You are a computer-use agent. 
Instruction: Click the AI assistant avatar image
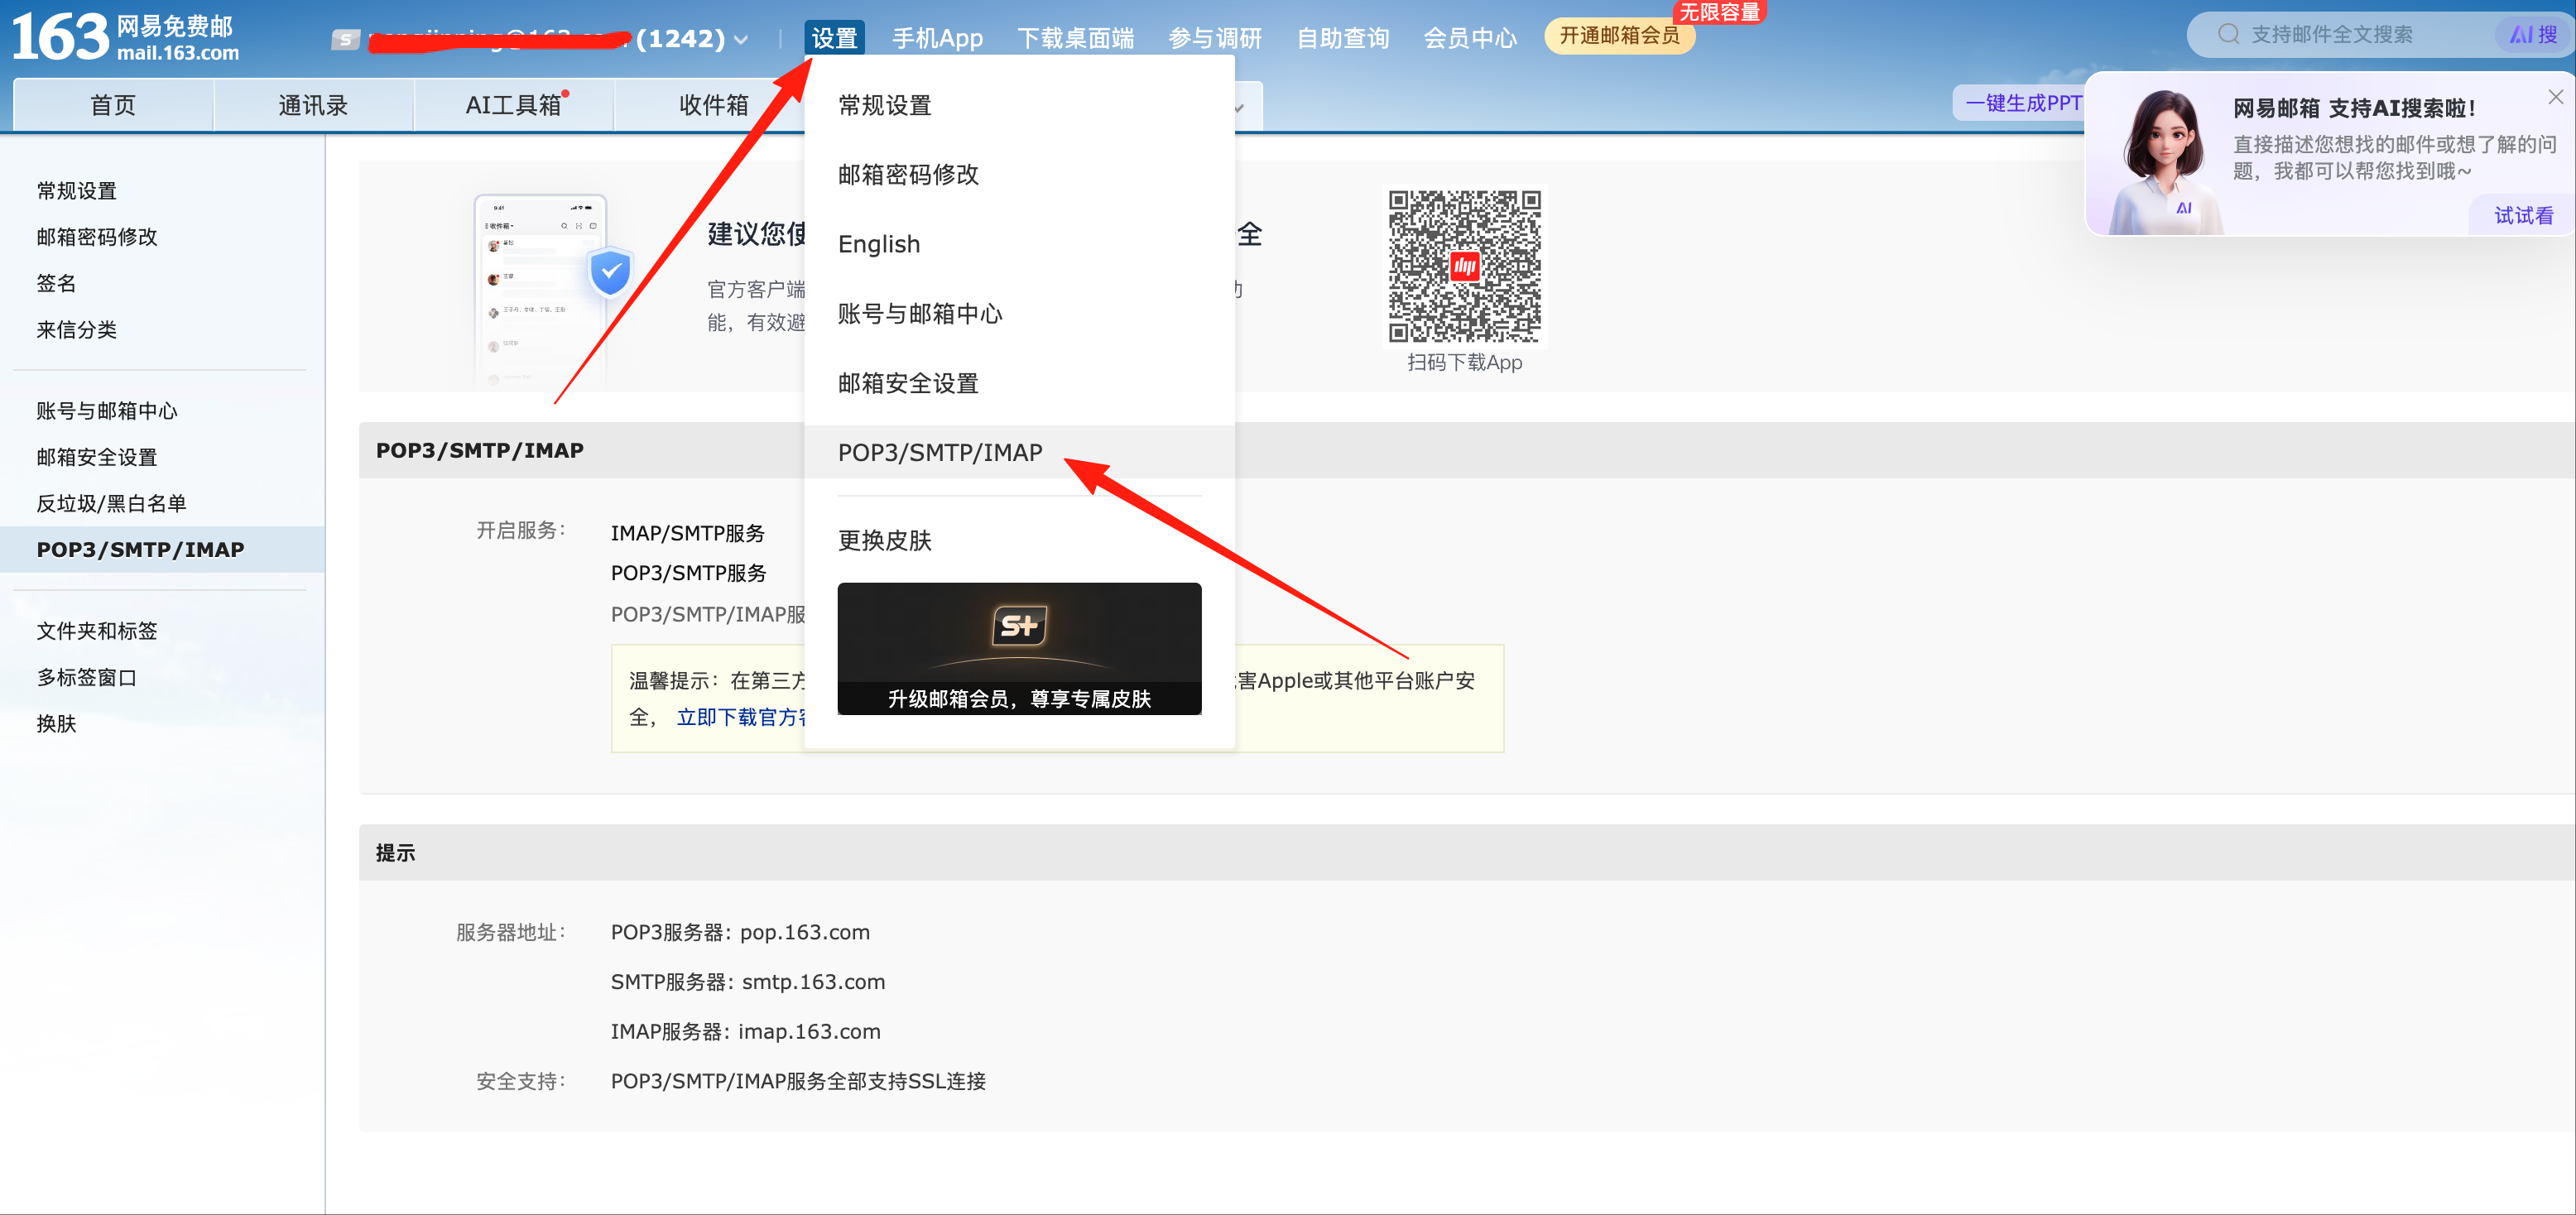coord(2164,162)
